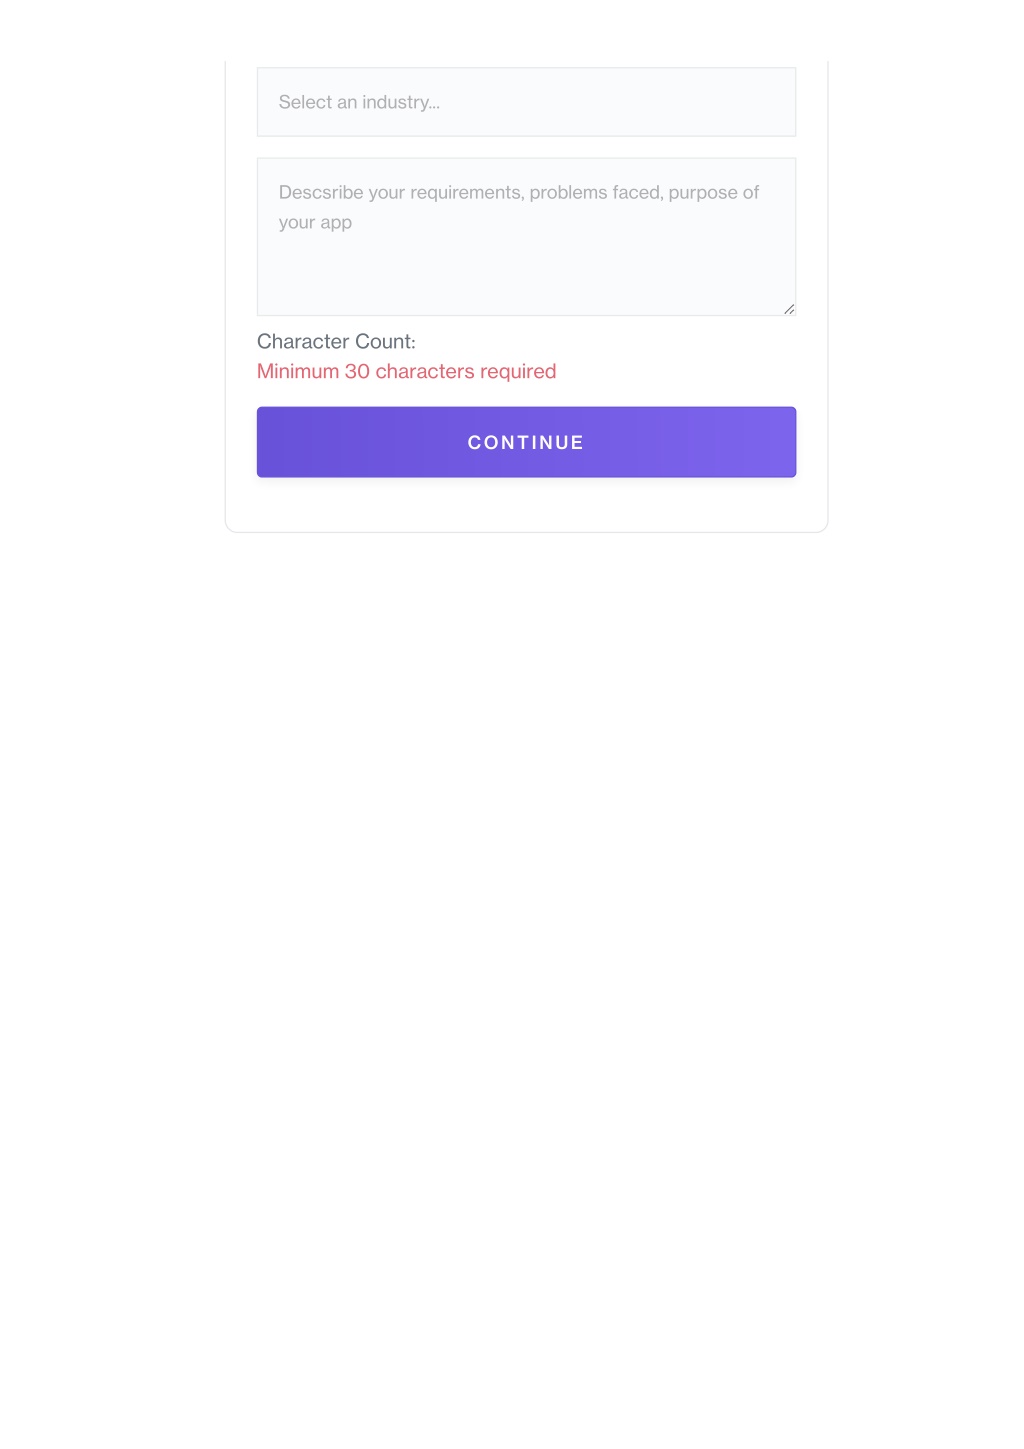
Task: Click the CONTINUE button
Action: 526,442
